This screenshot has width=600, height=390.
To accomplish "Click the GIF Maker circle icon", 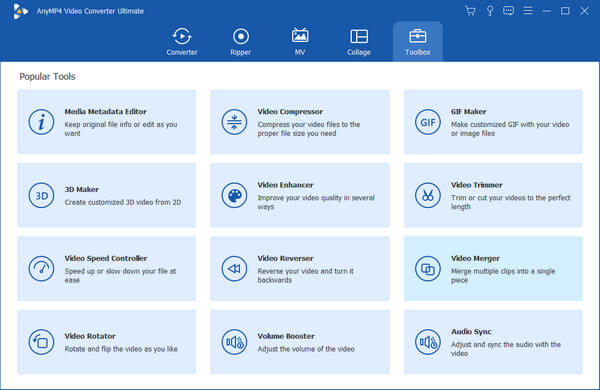I will 428,122.
